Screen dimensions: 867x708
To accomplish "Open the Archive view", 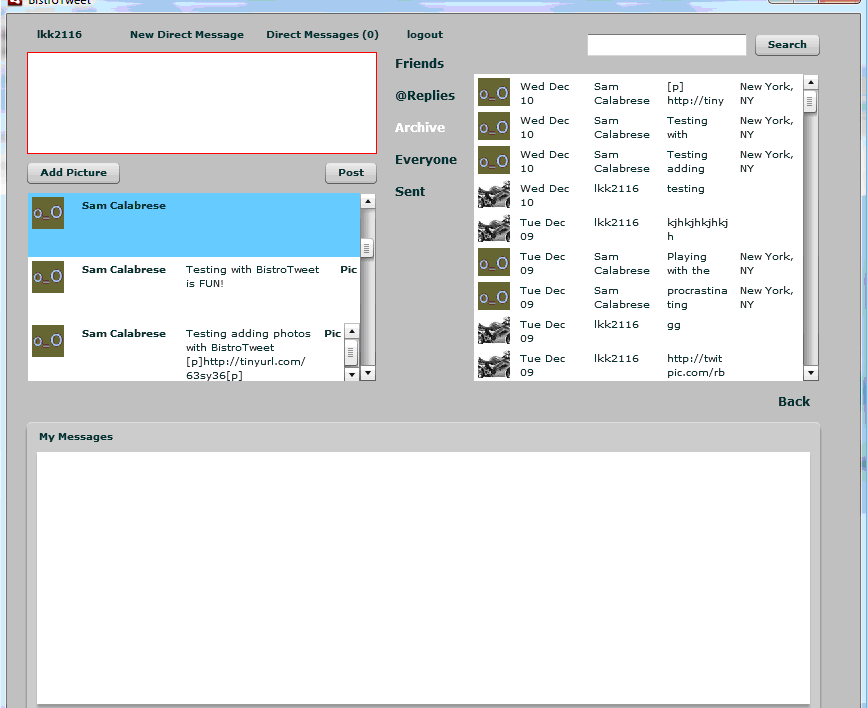I will (420, 128).
